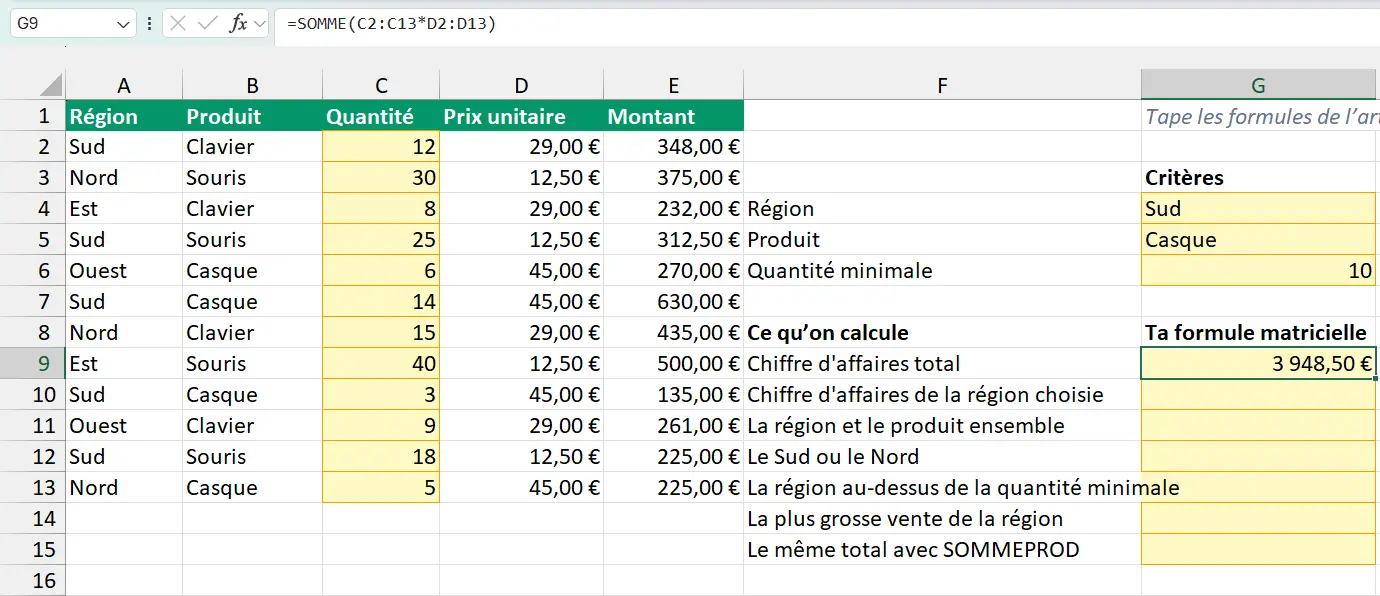
Task: Select Le même total avec SOMMEPROD label
Action: [x=942, y=550]
